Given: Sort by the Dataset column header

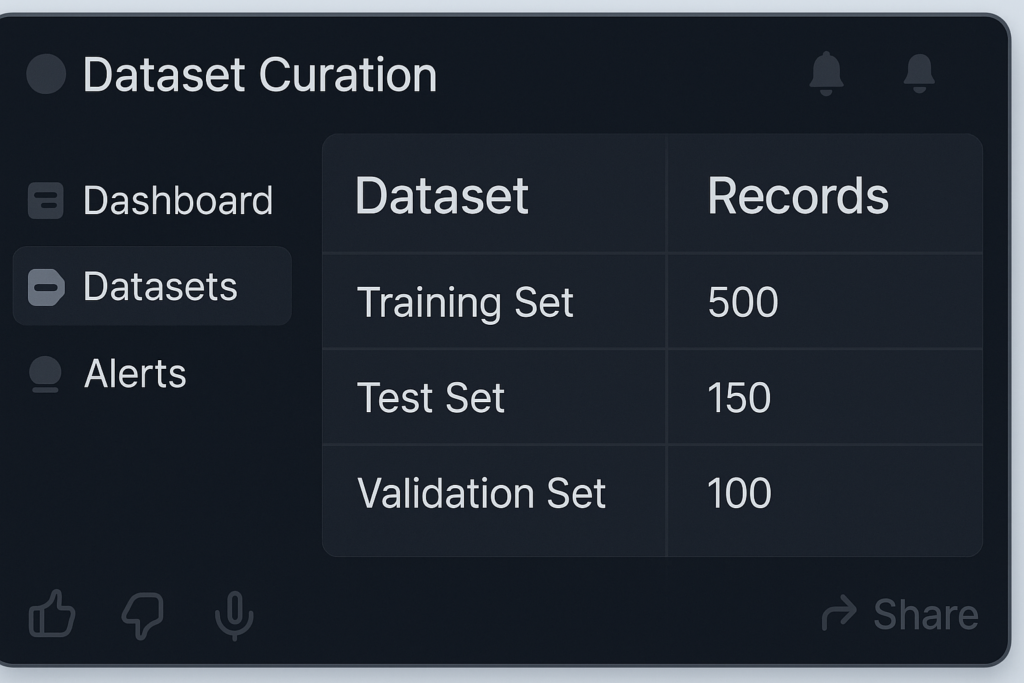Looking at the screenshot, I should tap(442, 196).
